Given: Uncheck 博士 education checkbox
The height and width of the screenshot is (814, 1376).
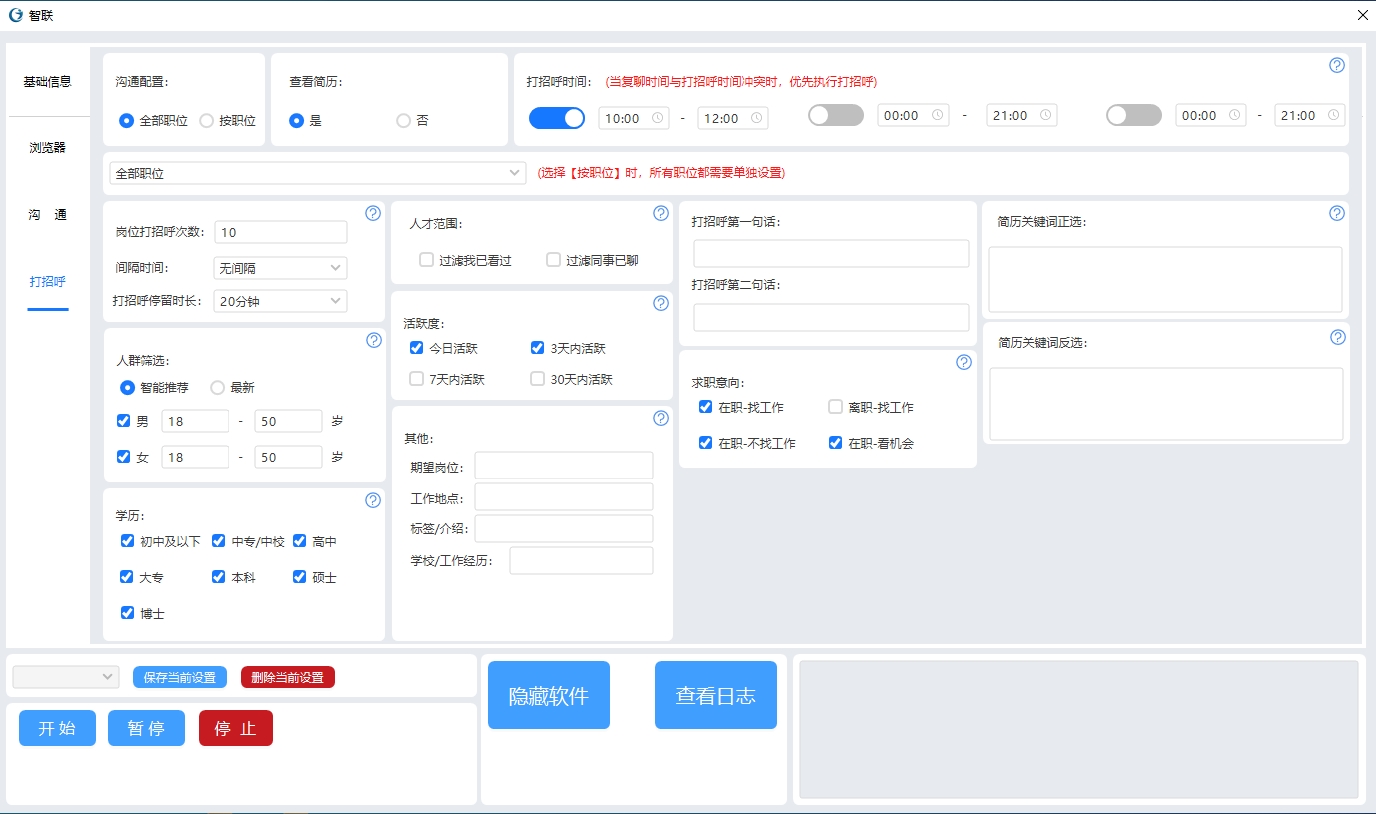Looking at the screenshot, I should pos(127,613).
